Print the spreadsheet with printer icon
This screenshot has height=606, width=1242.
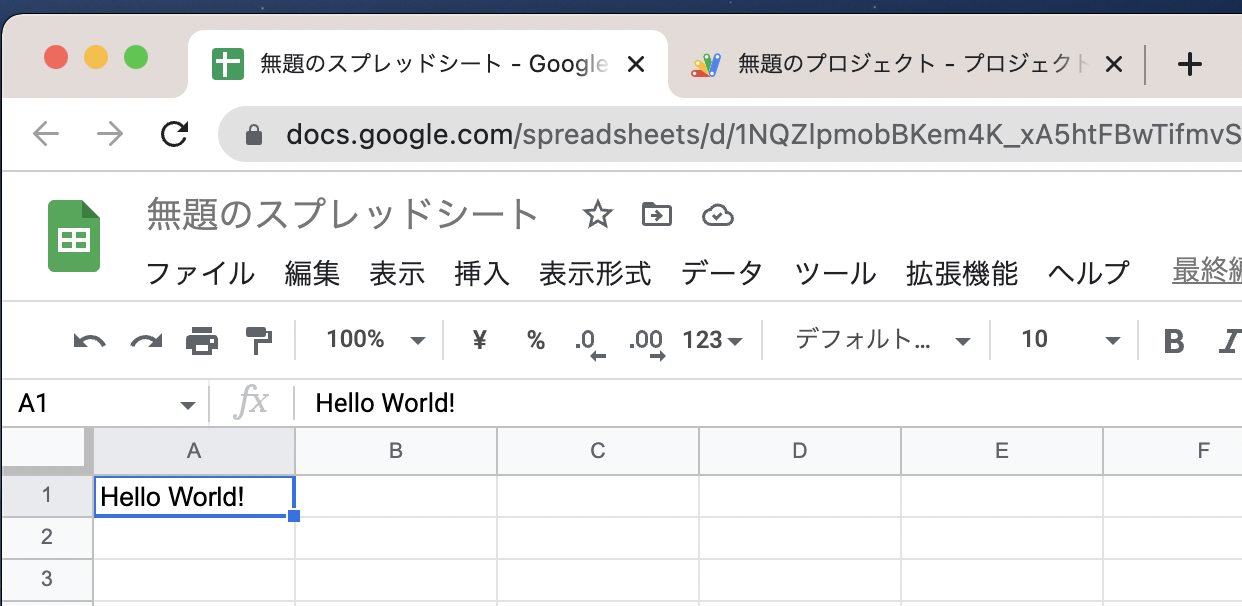click(x=202, y=341)
